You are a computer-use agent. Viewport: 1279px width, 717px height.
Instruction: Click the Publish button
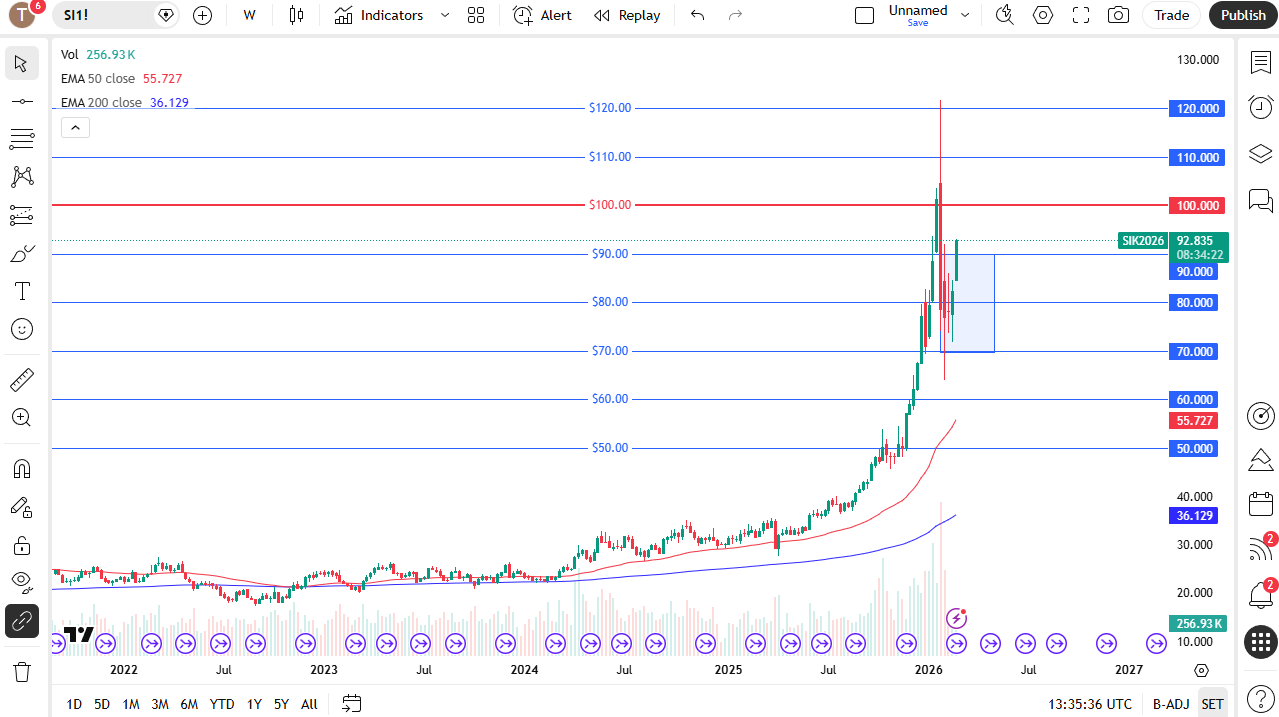1243,15
